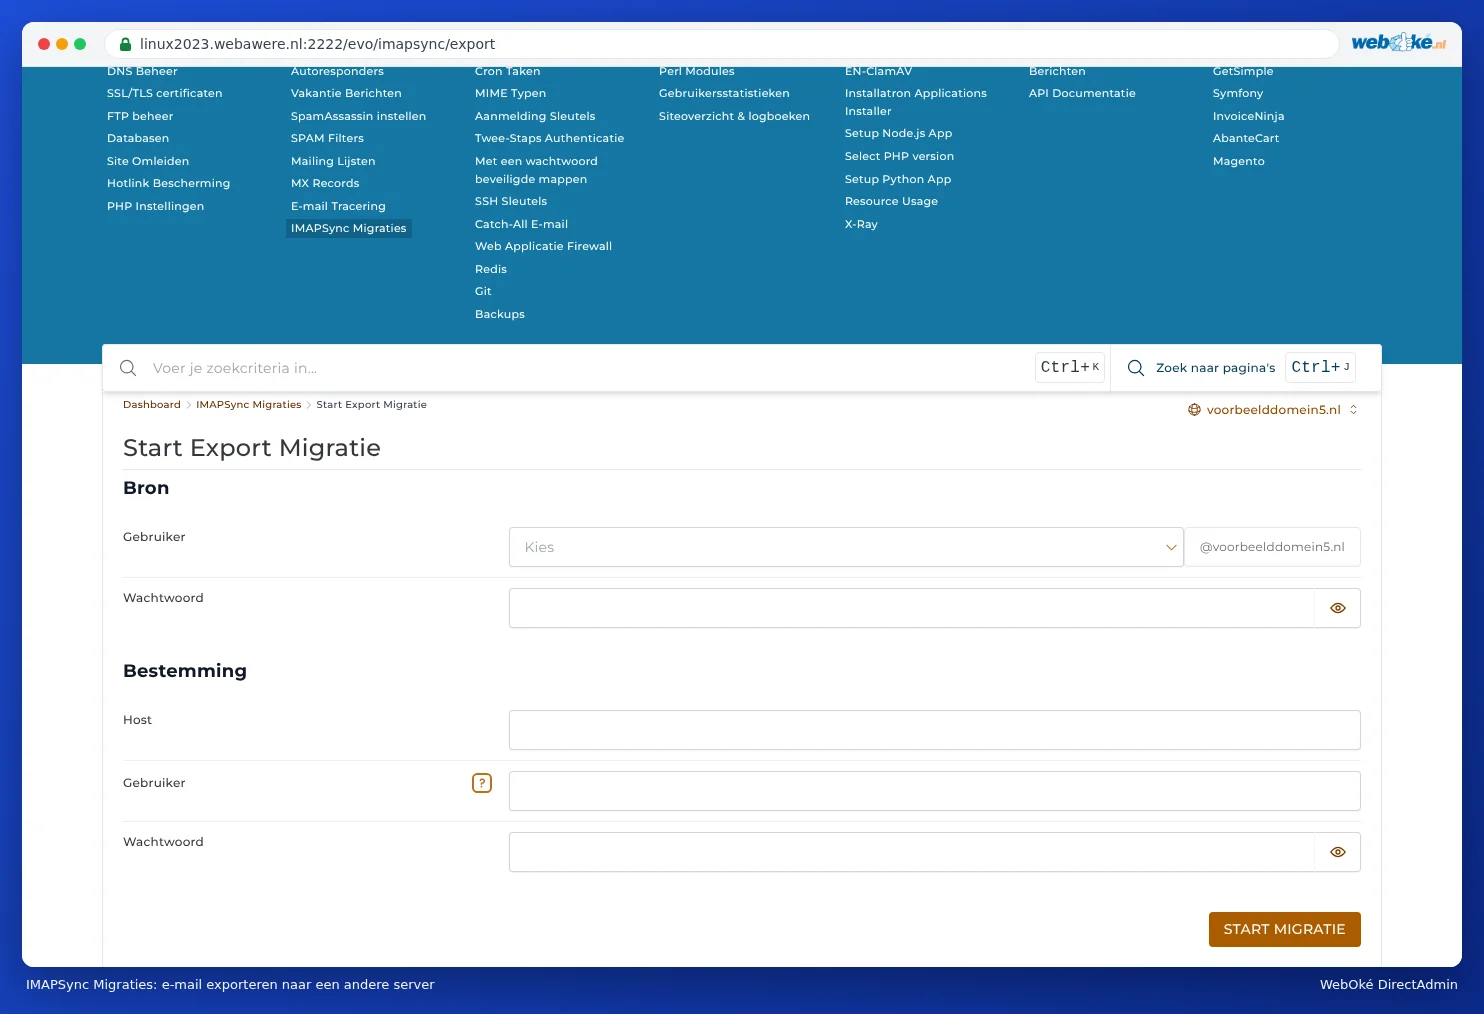Viewport: 1484px width, 1014px height.
Task: Open IMAPSync Migraties menu item
Action: point(349,228)
